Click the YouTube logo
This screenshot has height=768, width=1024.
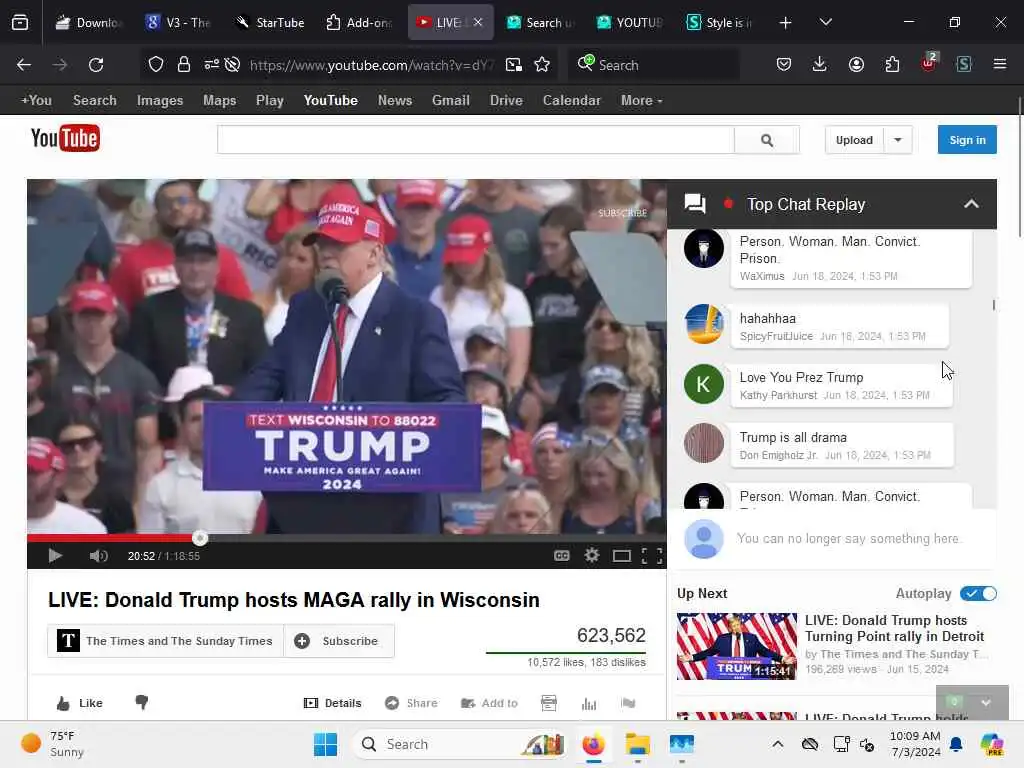pyautogui.click(x=65, y=138)
